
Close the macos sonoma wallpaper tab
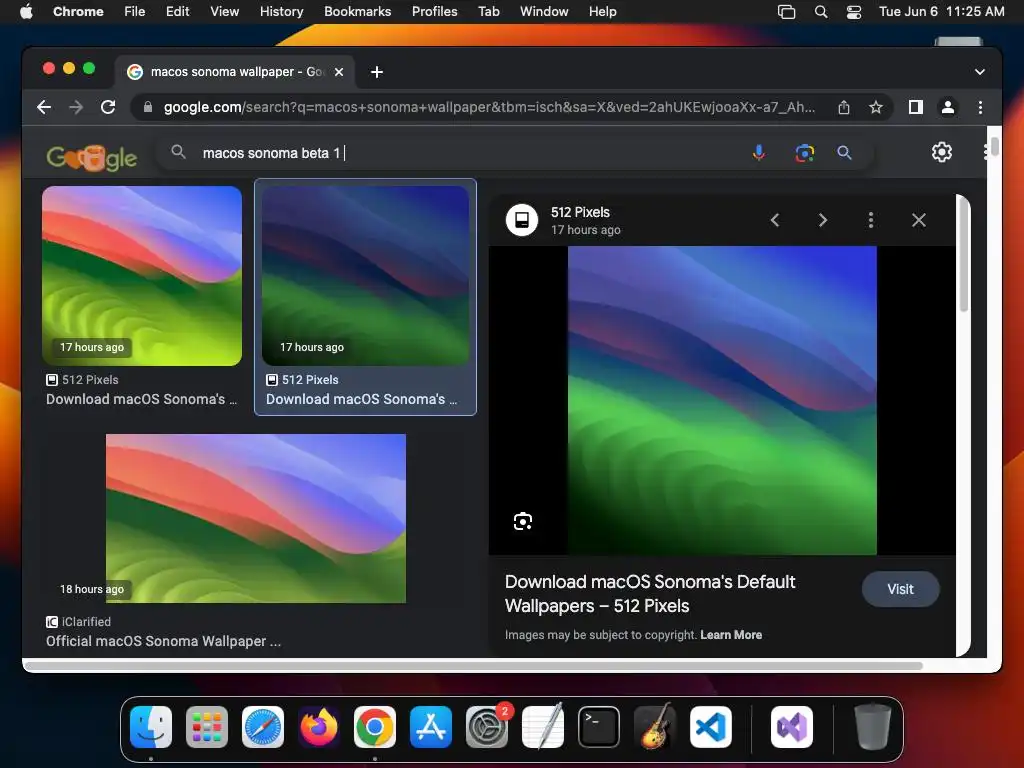click(339, 72)
